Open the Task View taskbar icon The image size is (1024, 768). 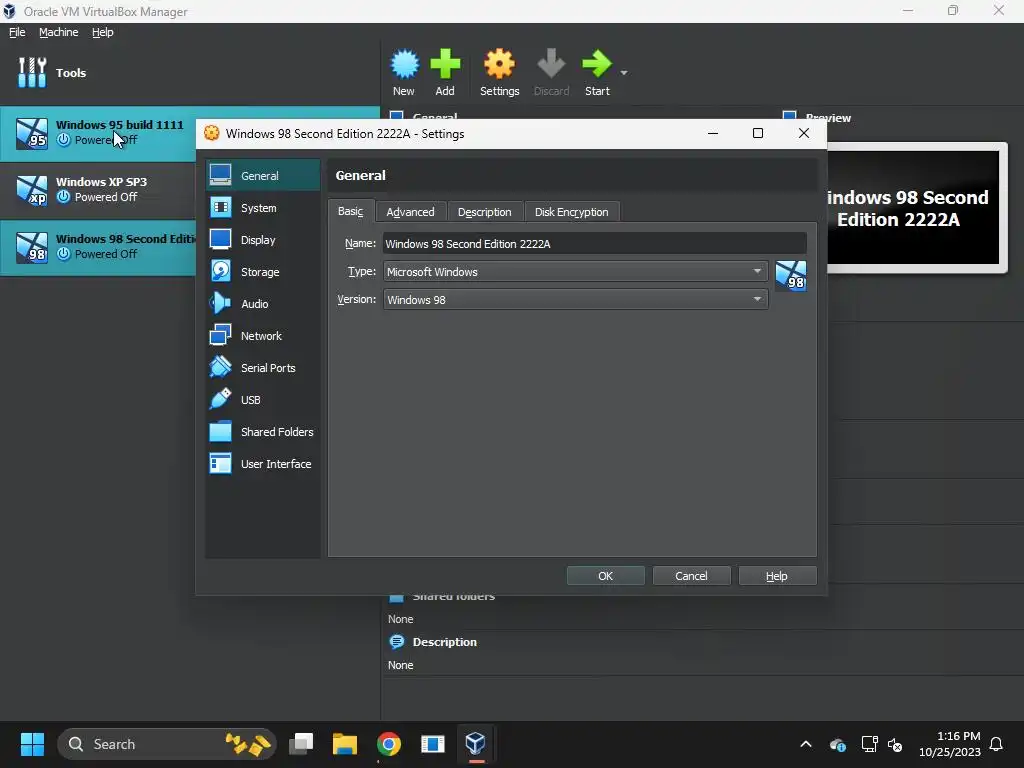click(301, 744)
